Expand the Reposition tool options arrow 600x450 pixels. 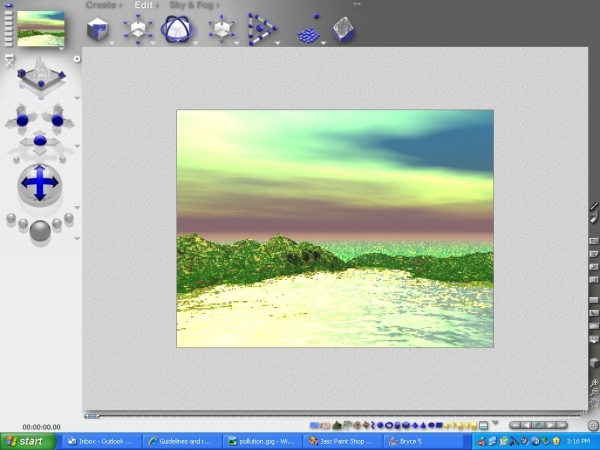[236, 43]
